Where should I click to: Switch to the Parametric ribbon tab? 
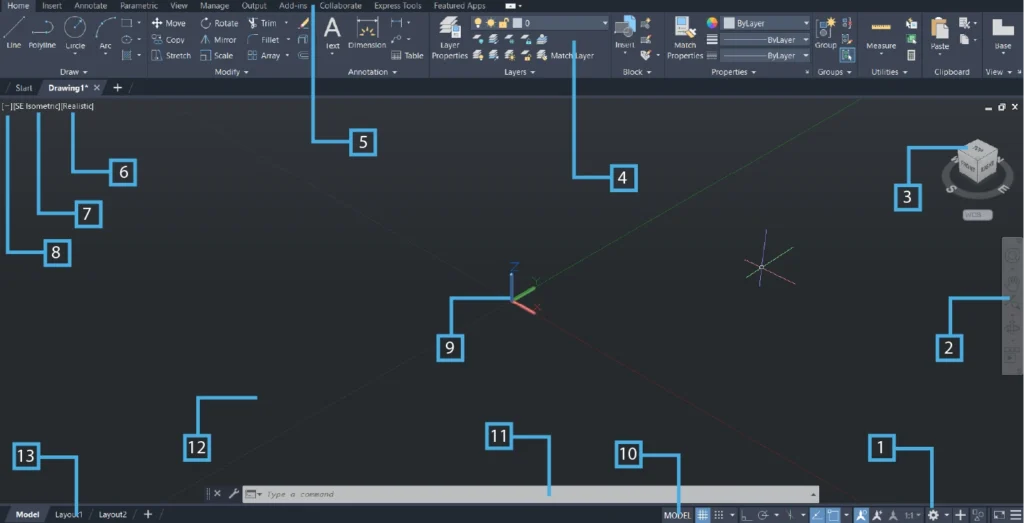coord(138,6)
